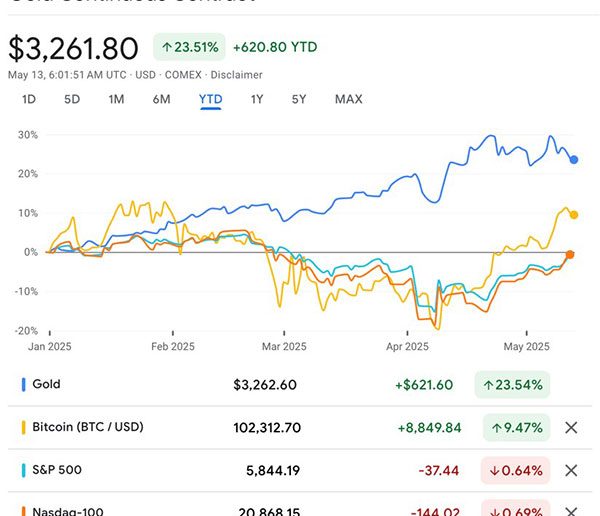This screenshot has height=516, width=600.
Task: Click the Bitcoin price 102,312.70
Action: pyautogui.click(x=267, y=428)
